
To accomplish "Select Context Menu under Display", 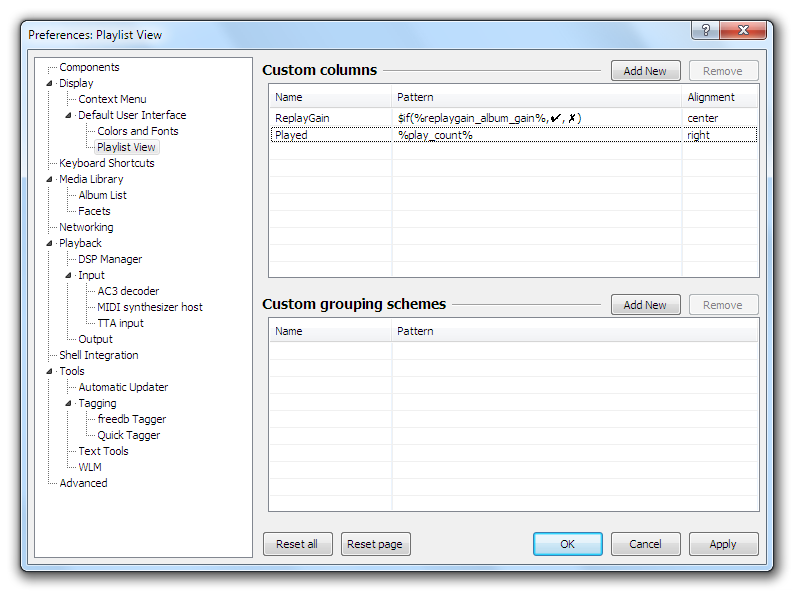I will coord(112,99).
